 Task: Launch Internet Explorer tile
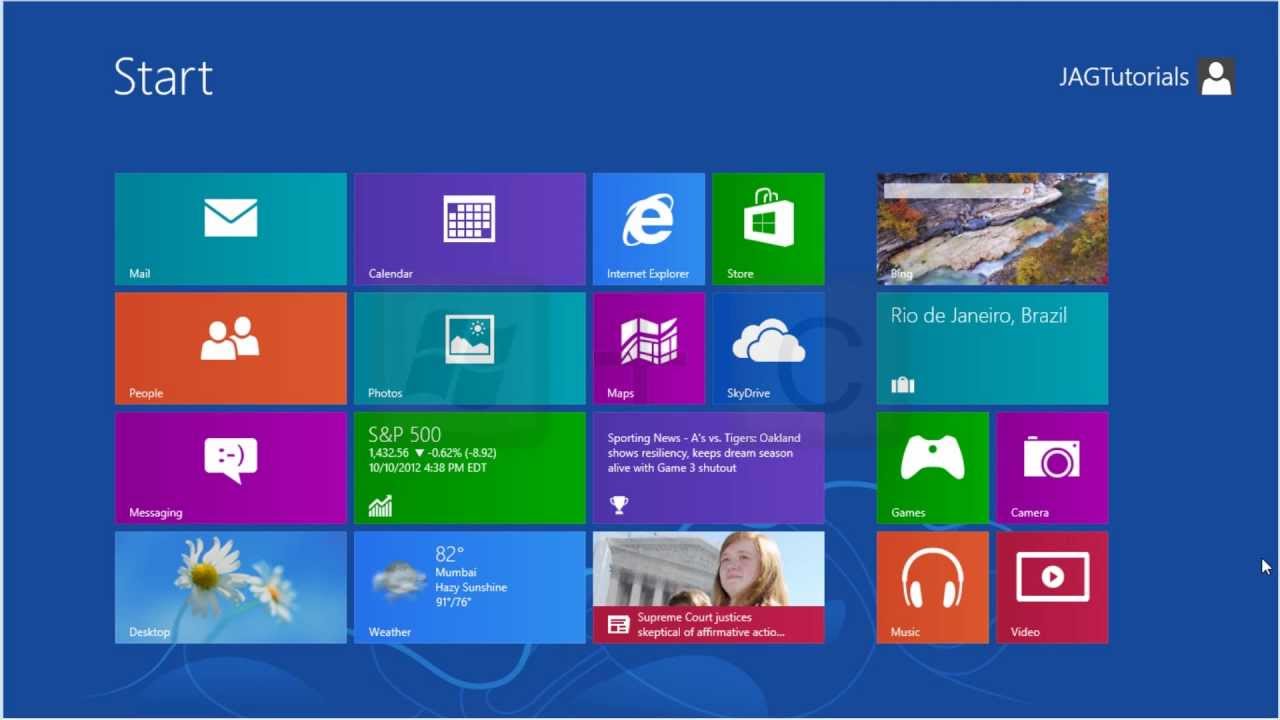tap(649, 229)
